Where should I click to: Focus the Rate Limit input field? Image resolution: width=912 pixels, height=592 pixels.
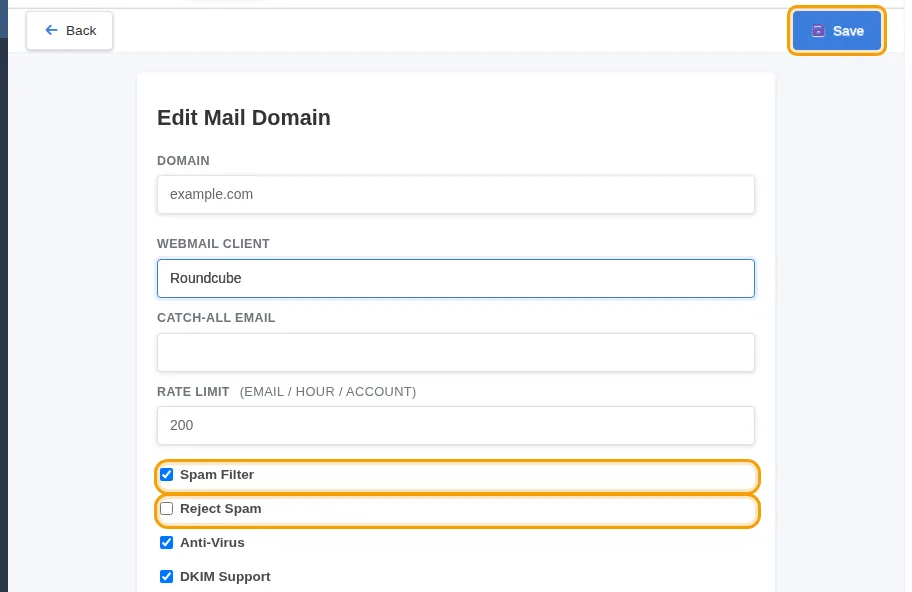tap(455, 425)
